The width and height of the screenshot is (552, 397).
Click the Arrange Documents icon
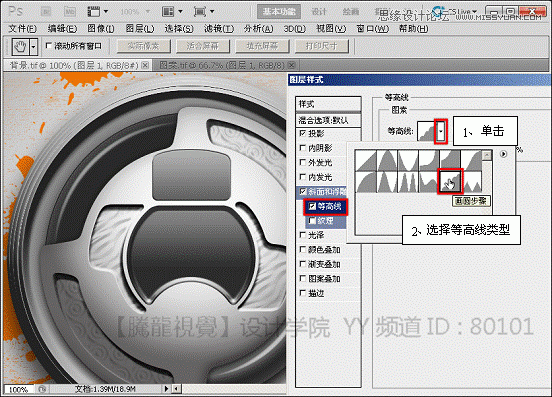click(168, 12)
